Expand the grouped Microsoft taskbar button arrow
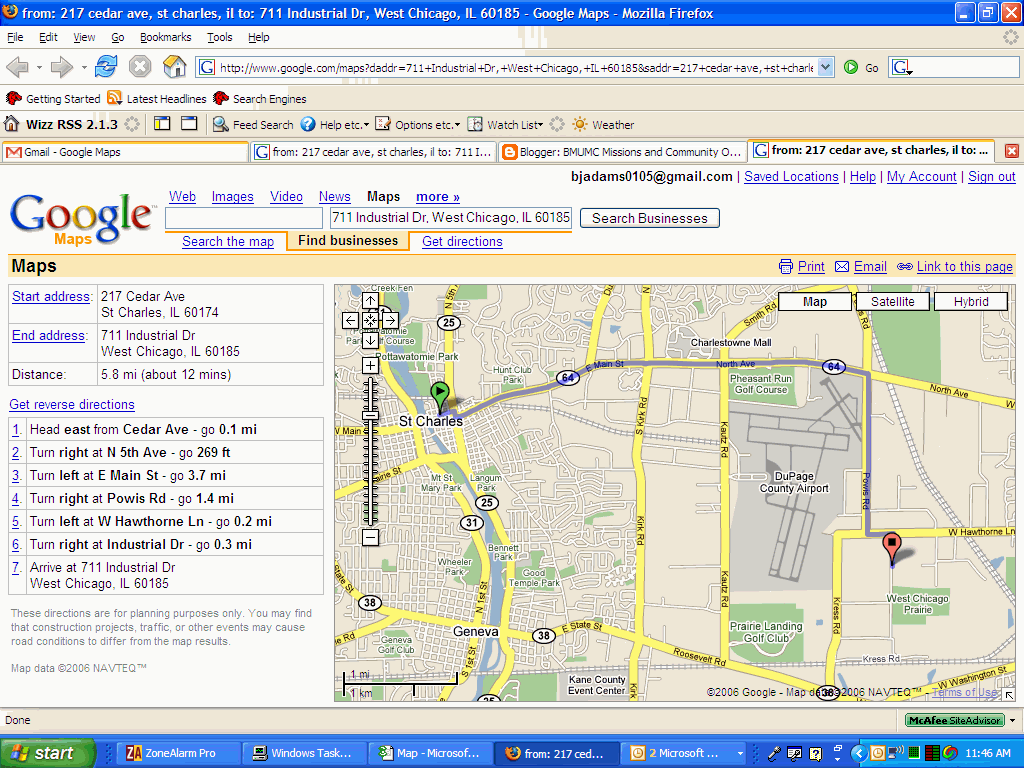 point(740,753)
